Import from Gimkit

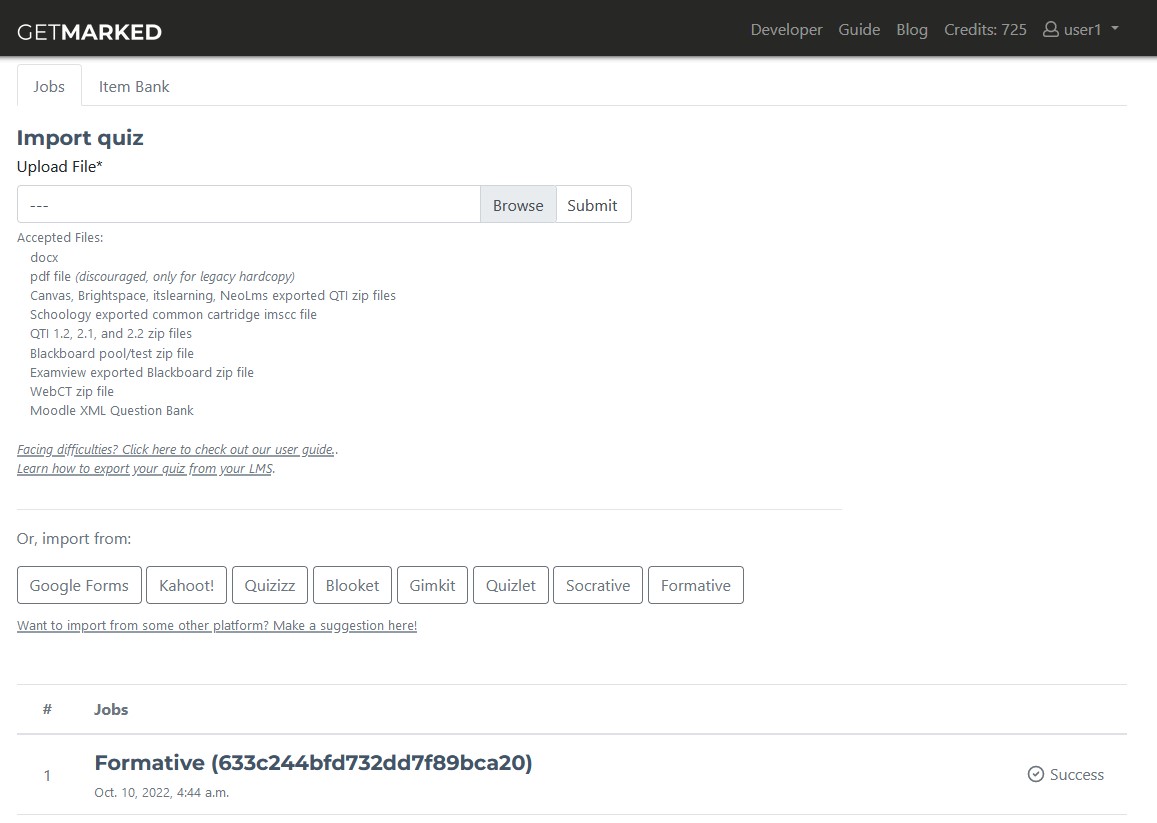pyautogui.click(x=432, y=585)
